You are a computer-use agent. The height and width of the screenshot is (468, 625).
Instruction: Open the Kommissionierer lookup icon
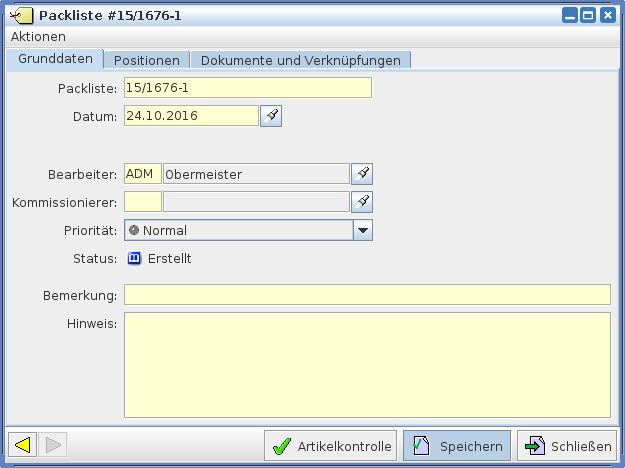tap(363, 202)
